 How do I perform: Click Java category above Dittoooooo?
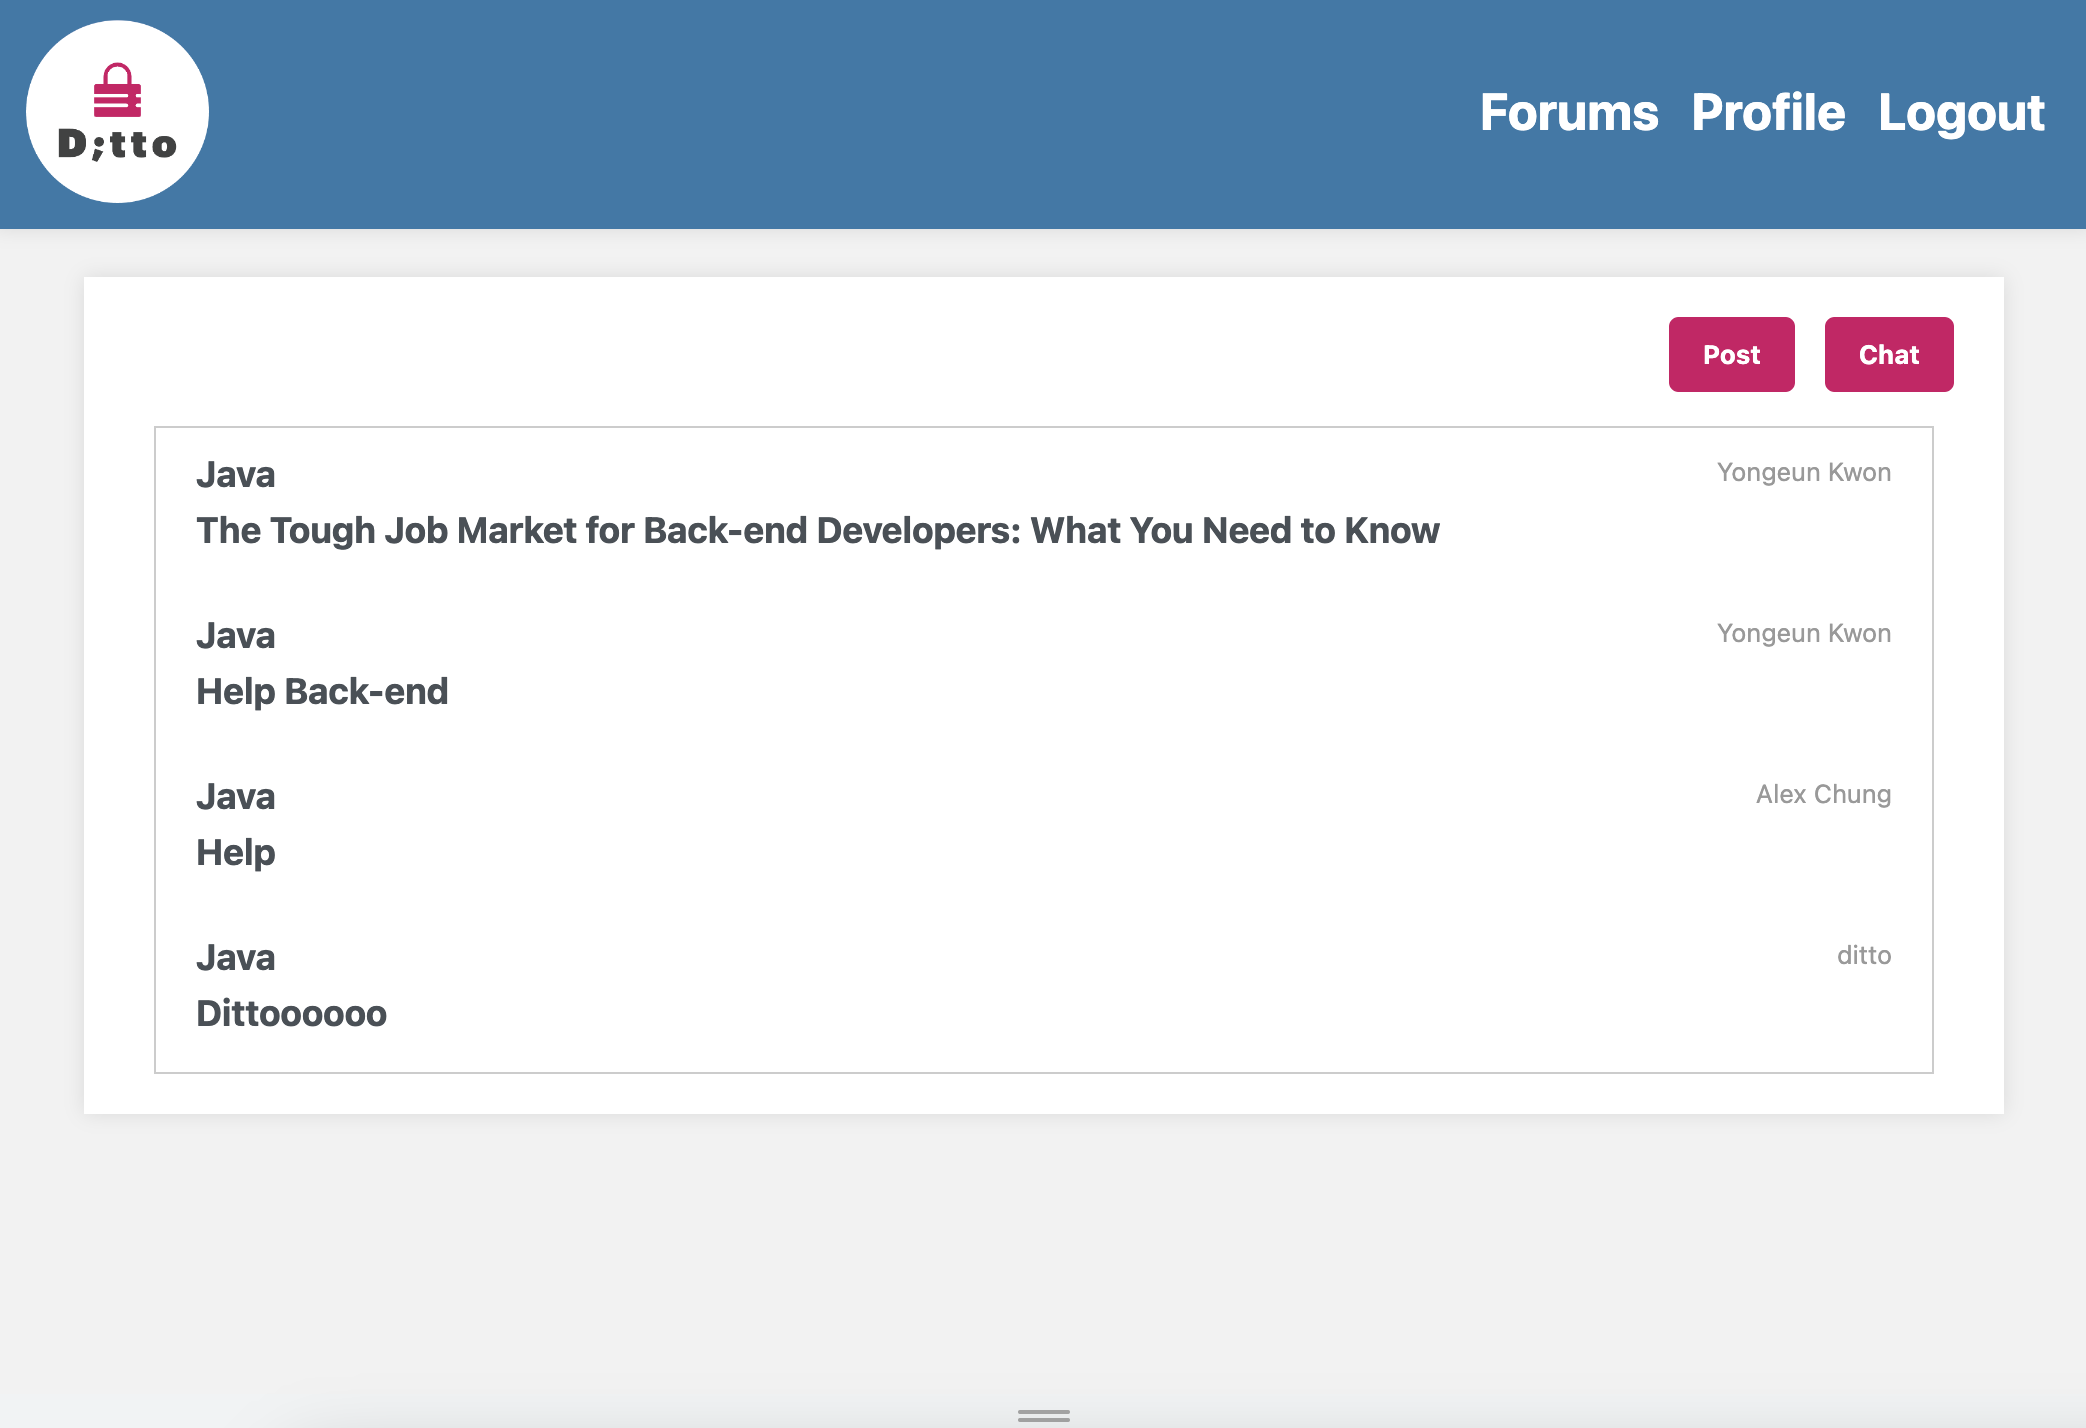click(235, 958)
